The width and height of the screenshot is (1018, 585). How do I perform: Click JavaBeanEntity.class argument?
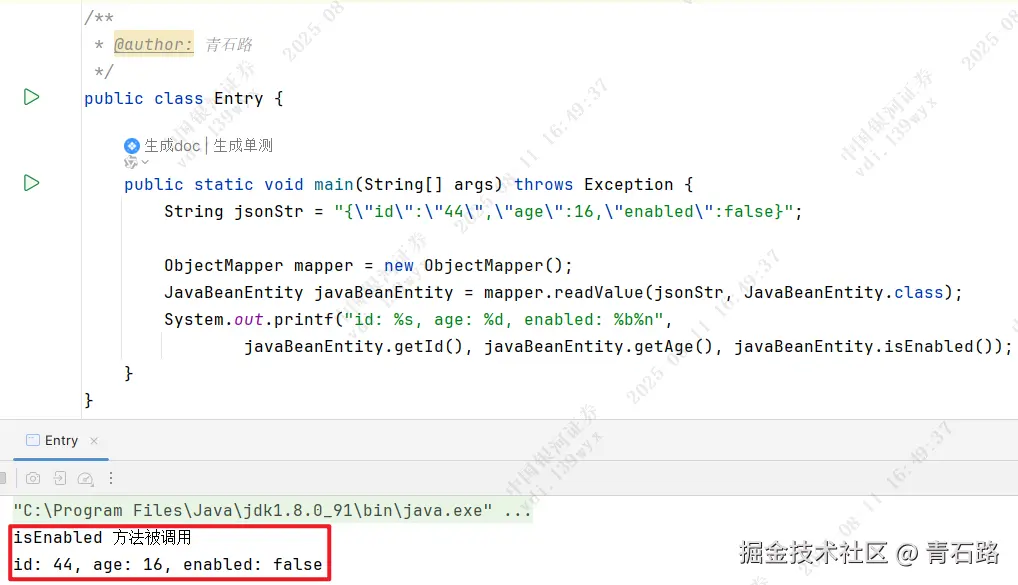(x=843, y=293)
